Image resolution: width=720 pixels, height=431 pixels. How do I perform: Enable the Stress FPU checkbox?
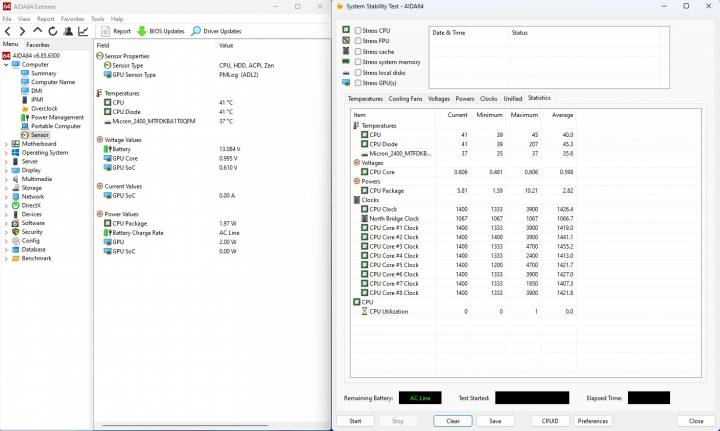coord(358,41)
